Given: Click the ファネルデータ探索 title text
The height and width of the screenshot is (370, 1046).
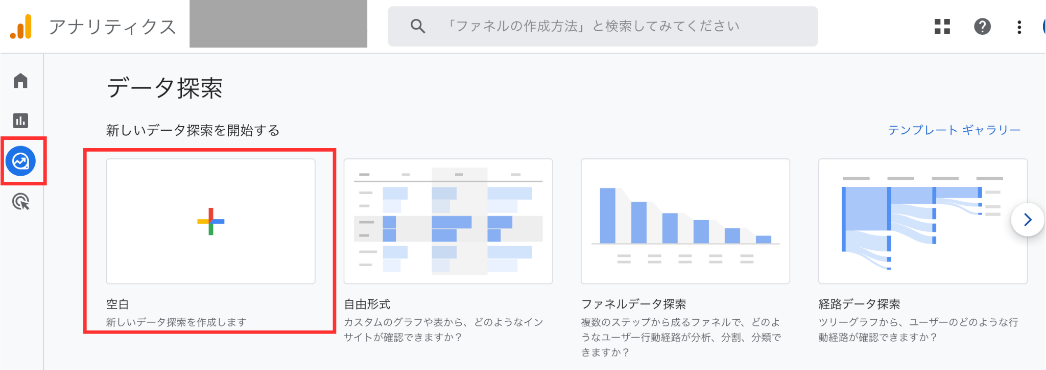Looking at the screenshot, I should pyautogui.click(x=634, y=305).
